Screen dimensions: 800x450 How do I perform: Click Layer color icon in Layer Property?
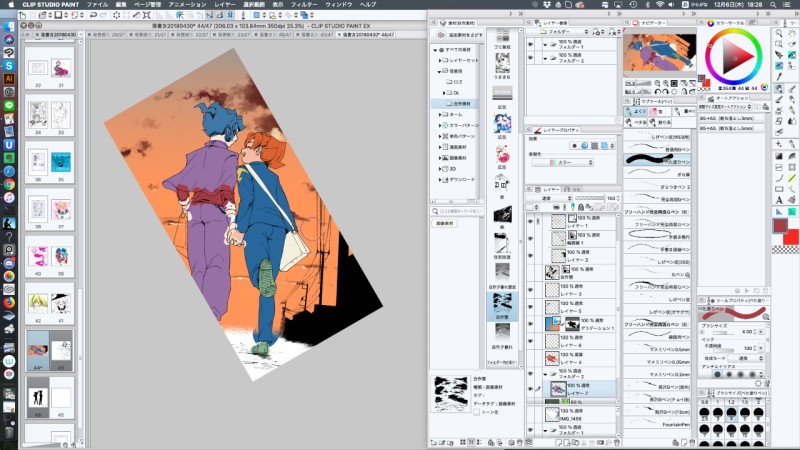(x=605, y=146)
